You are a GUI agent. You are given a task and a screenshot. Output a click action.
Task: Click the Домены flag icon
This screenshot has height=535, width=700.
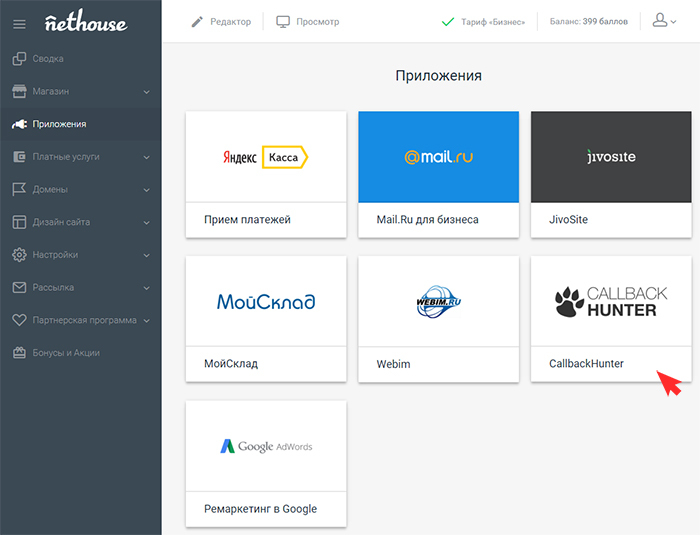pyautogui.click(x=19, y=189)
